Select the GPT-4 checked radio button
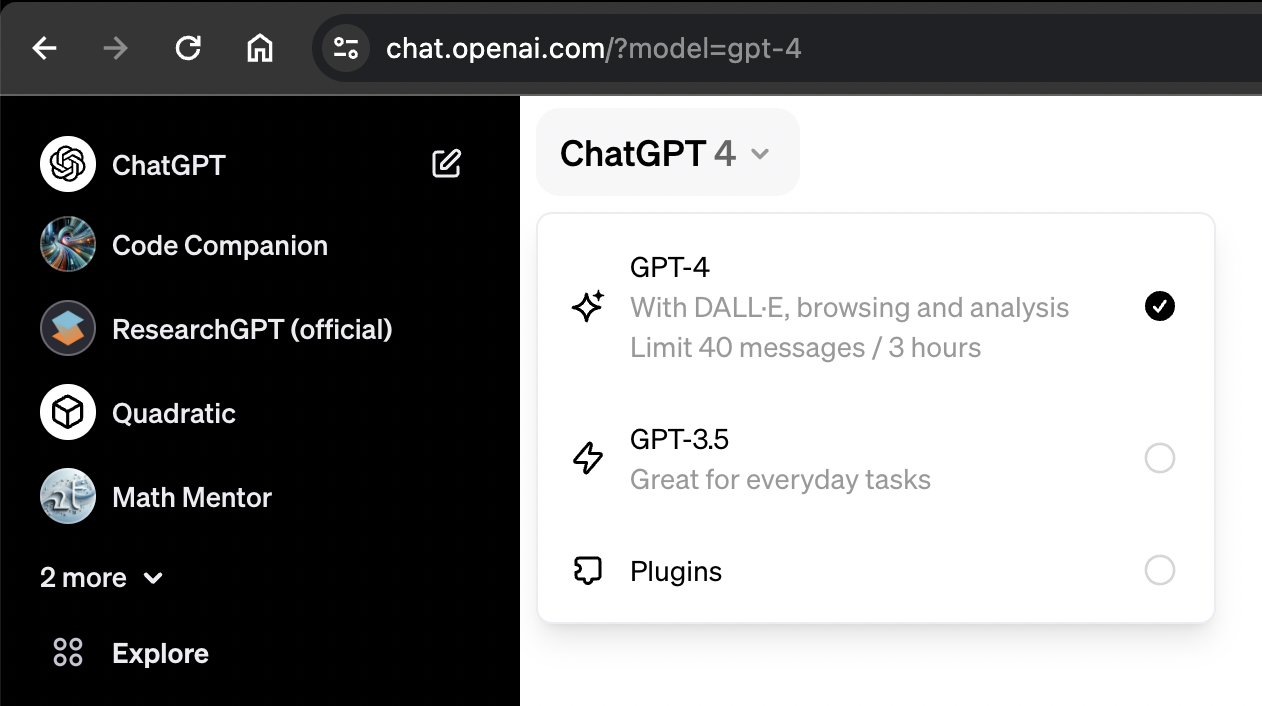 (1160, 306)
